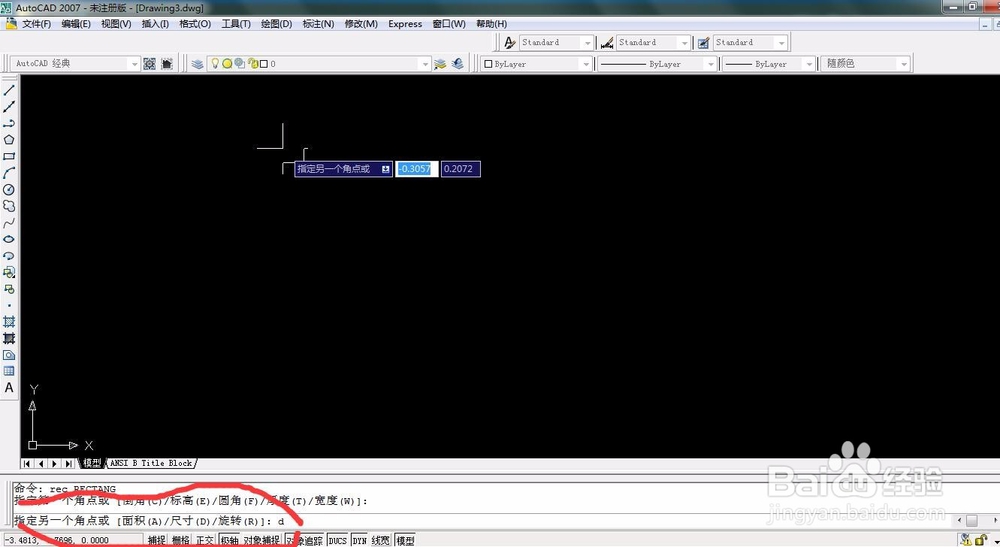
Task: Select the Multiline Text tool
Action: click(x=9, y=387)
